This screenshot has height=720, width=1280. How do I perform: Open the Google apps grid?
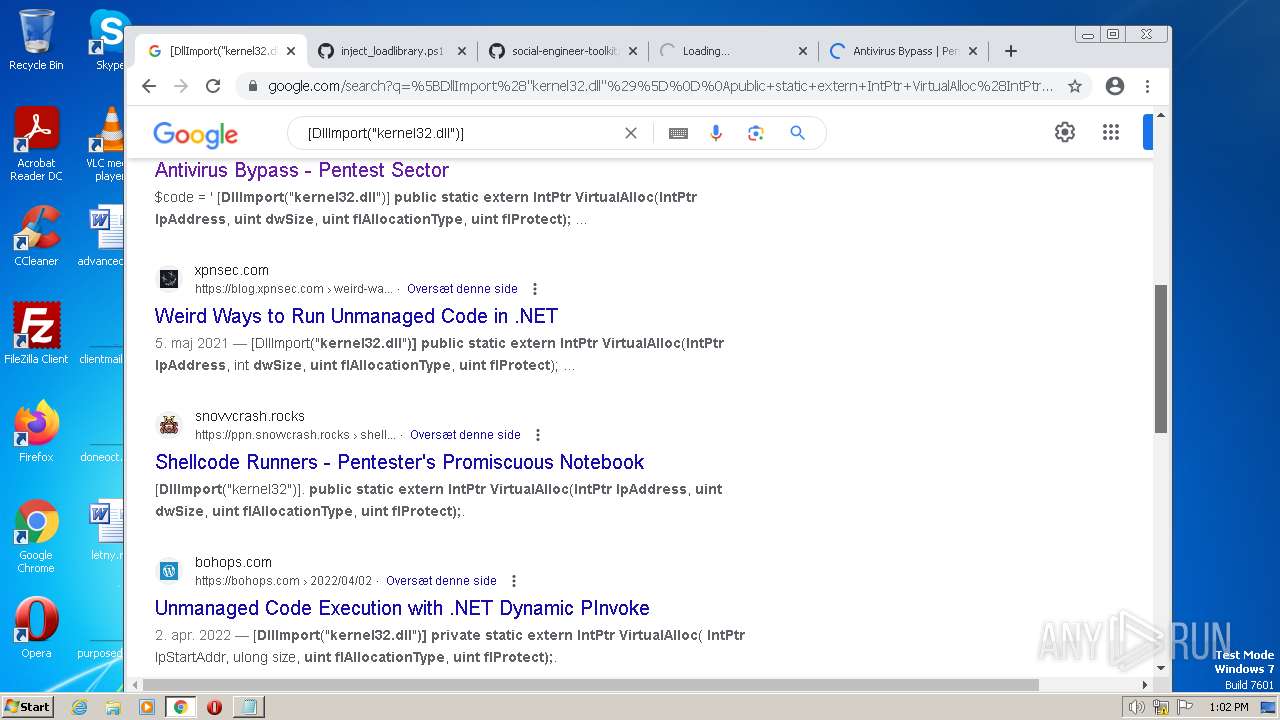tap(1110, 132)
